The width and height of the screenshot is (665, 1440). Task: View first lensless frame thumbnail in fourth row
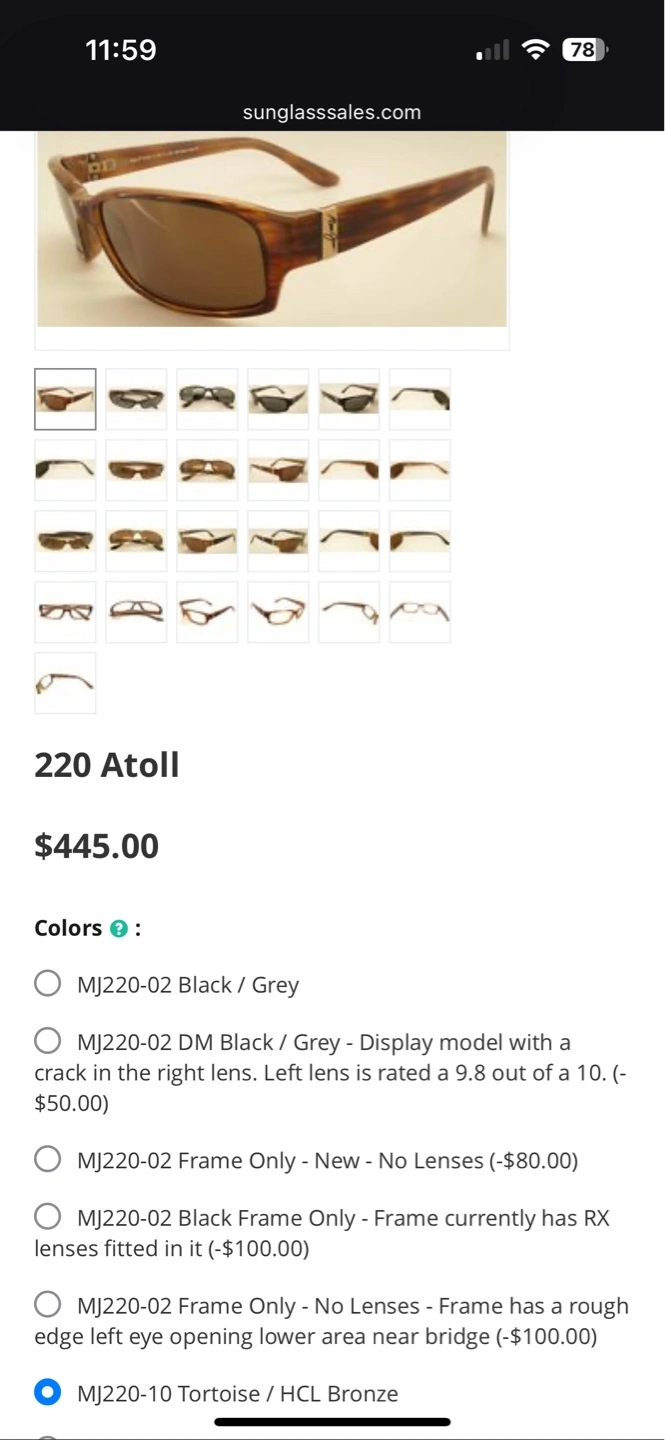[x=65, y=612]
